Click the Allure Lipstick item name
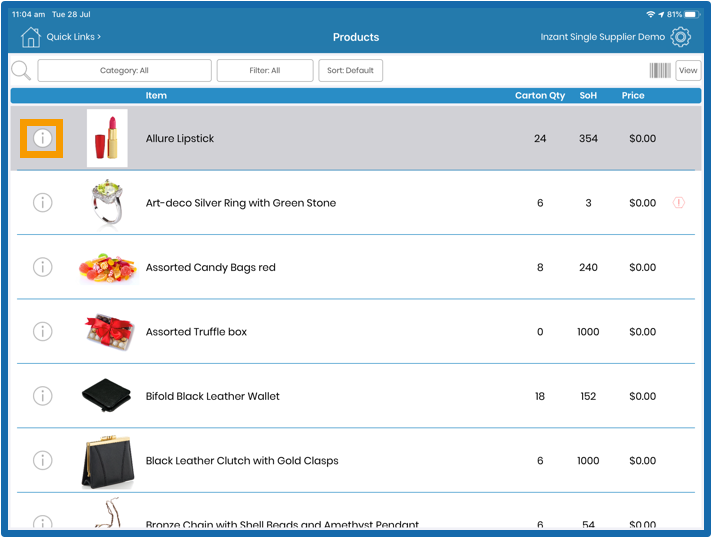Image resolution: width=712 pixels, height=537 pixels. (180, 138)
